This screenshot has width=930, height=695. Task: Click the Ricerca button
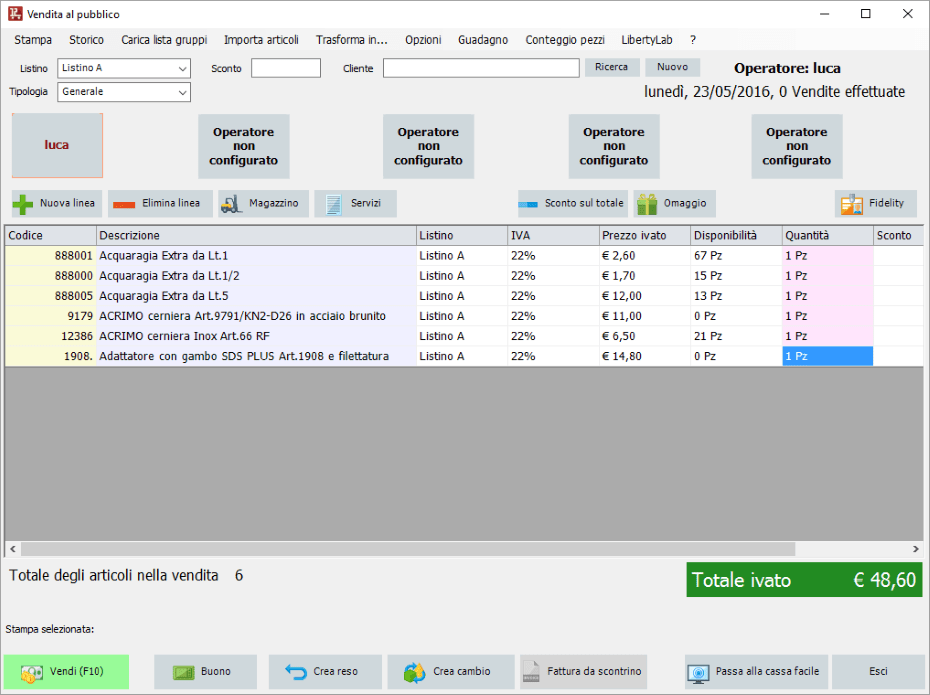click(x=612, y=67)
